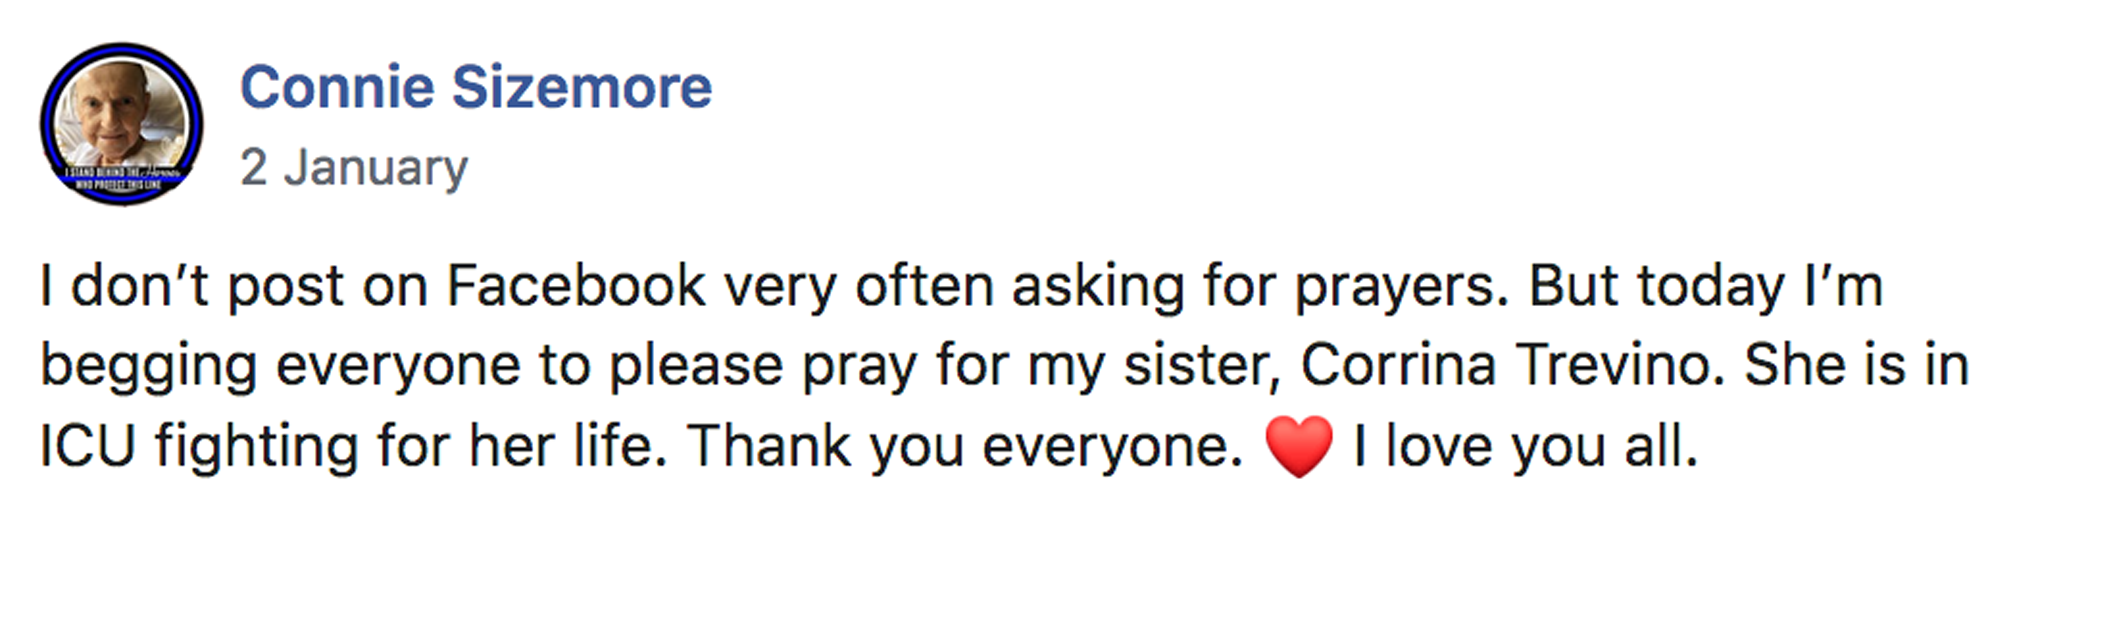Viewport: 2111px width, 639px height.
Task: Click the words But today in post
Action: point(1657,288)
